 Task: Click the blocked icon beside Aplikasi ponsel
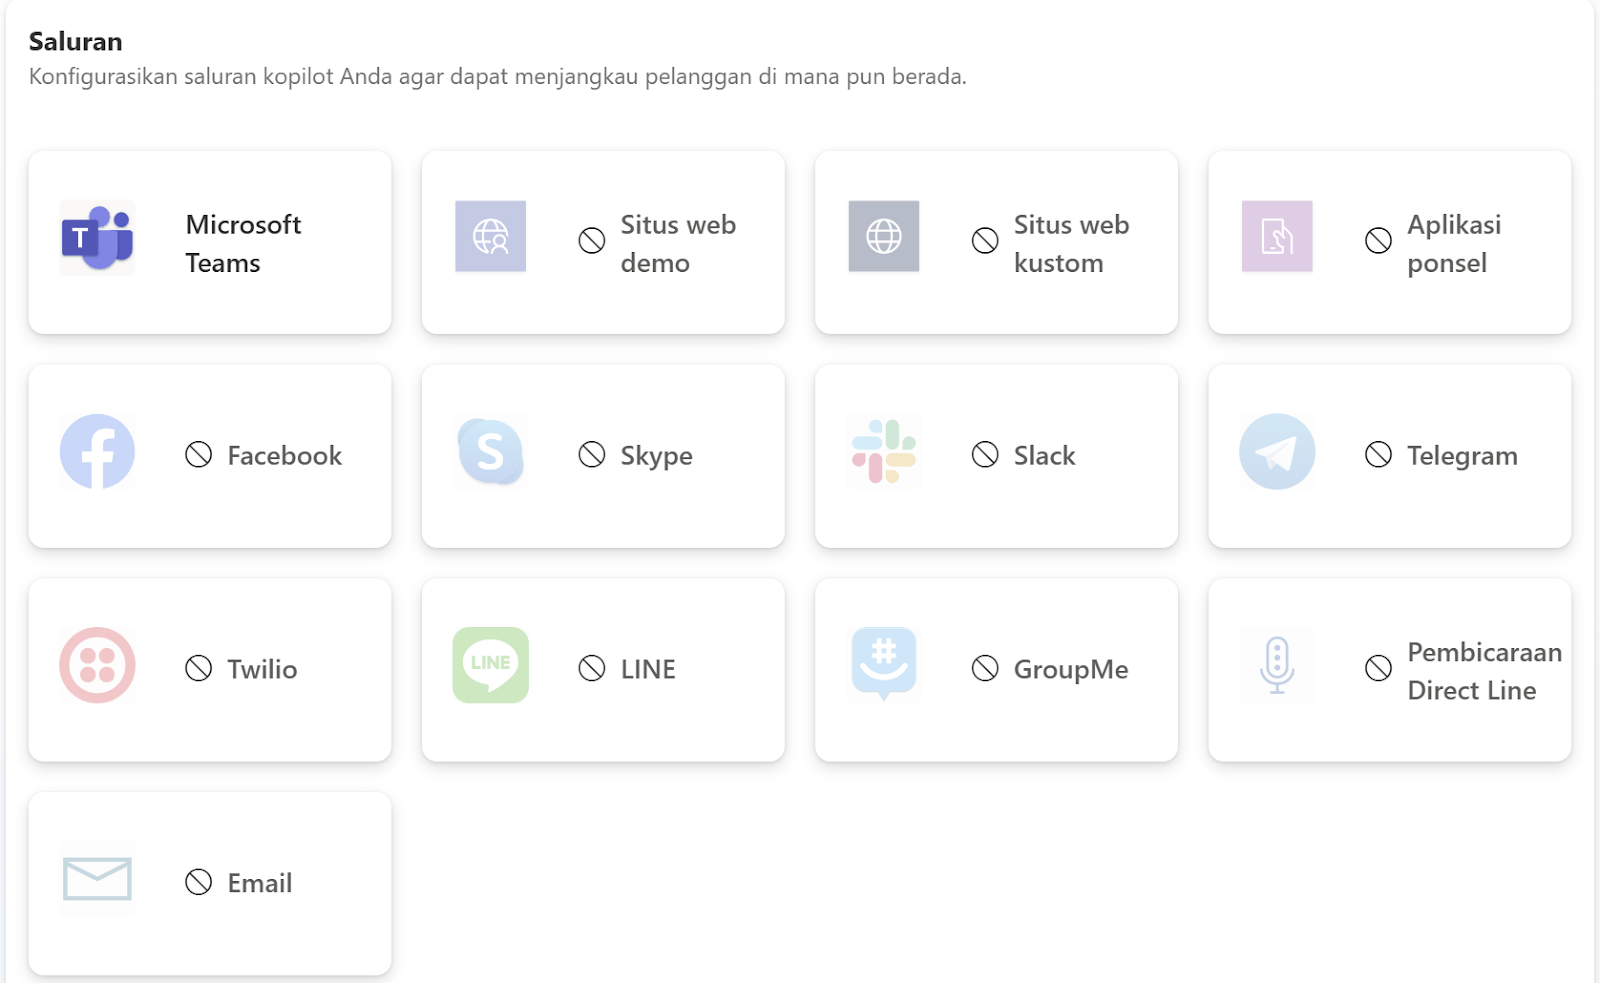pos(1378,240)
